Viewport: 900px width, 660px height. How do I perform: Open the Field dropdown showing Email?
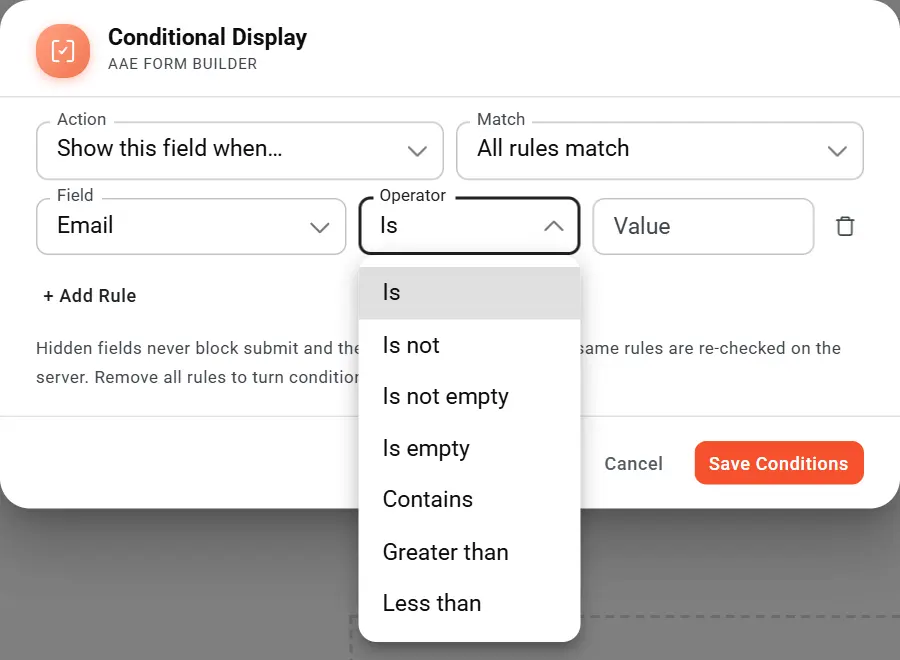[x=191, y=226]
